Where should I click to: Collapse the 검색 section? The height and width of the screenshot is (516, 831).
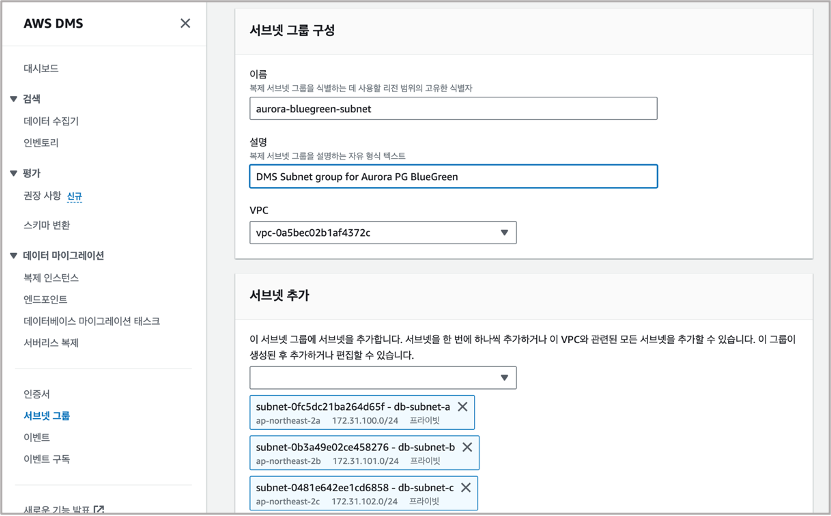tap(14, 99)
